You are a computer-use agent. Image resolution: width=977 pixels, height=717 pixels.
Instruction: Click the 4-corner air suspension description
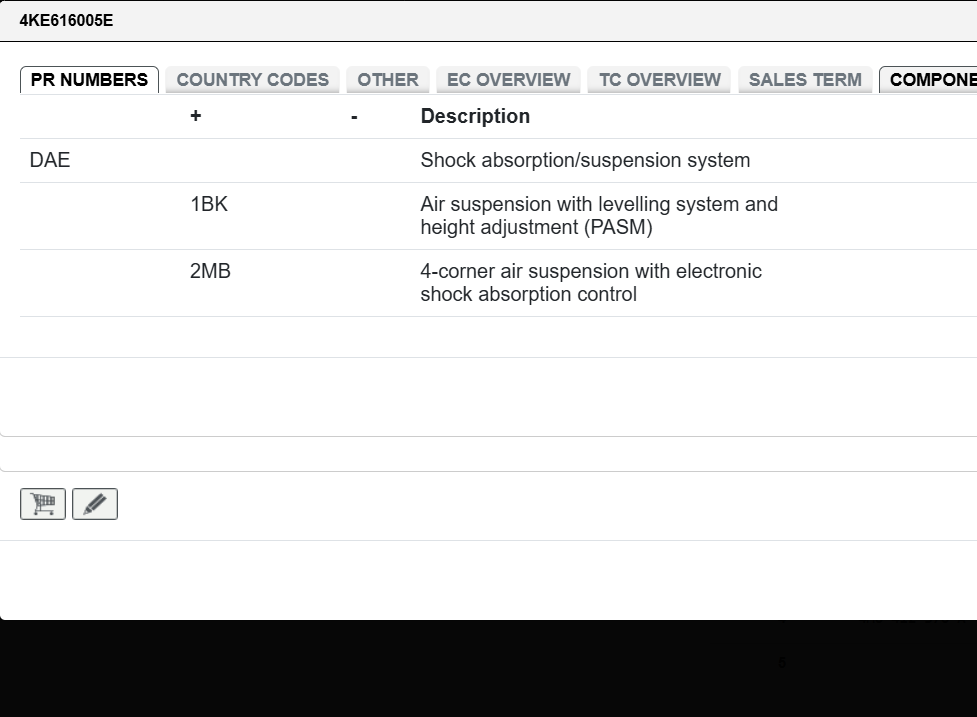590,282
